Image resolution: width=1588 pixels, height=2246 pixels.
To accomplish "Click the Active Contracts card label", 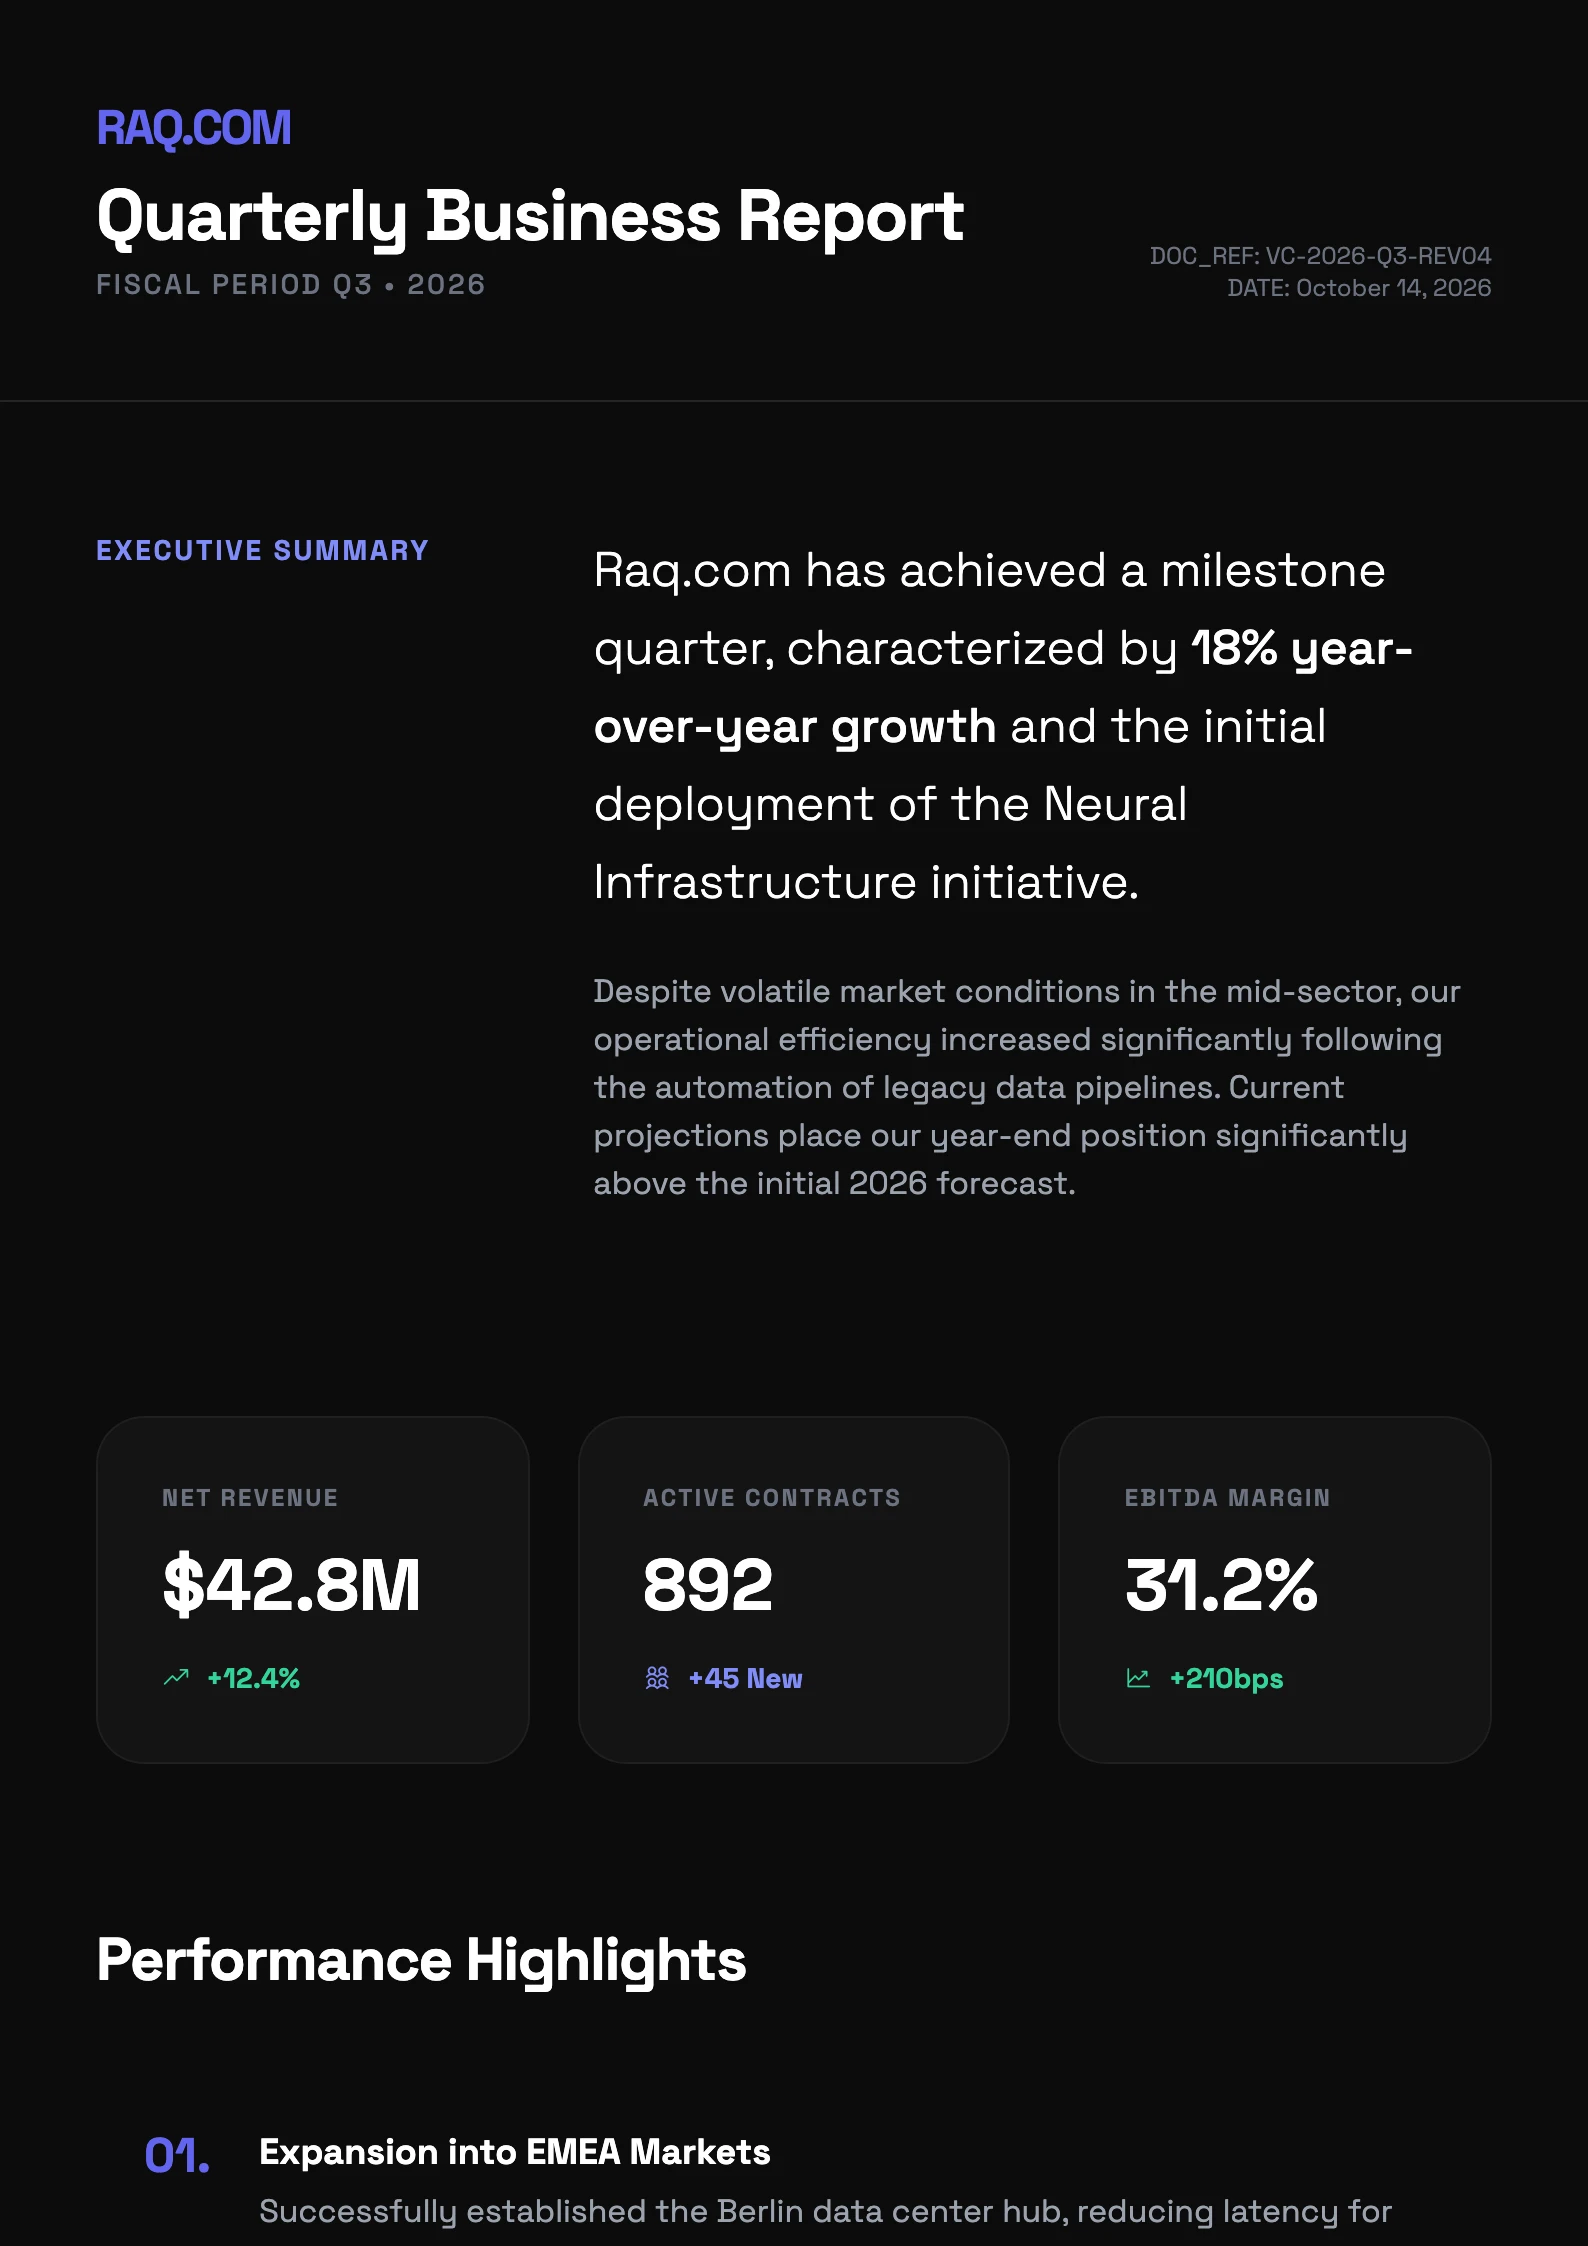I will 771,1498.
